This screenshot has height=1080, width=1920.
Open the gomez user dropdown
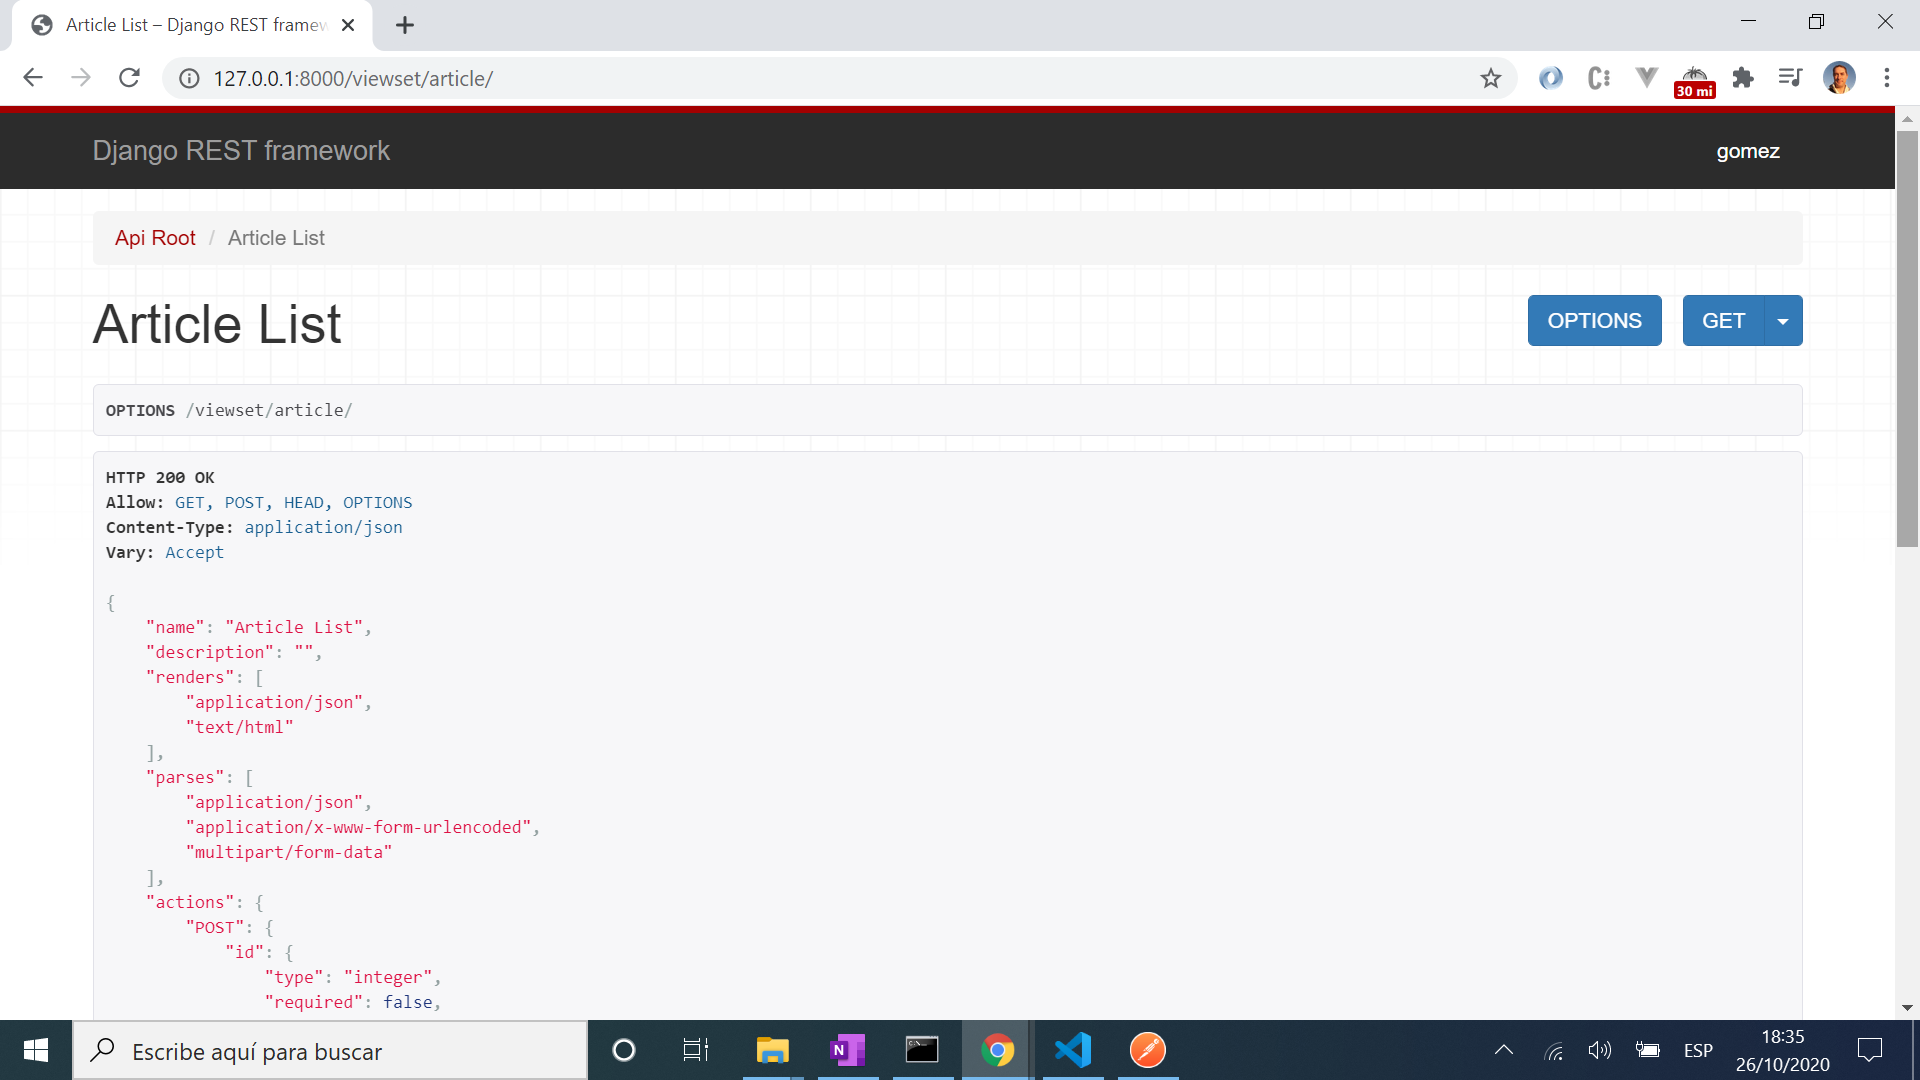(x=1747, y=151)
